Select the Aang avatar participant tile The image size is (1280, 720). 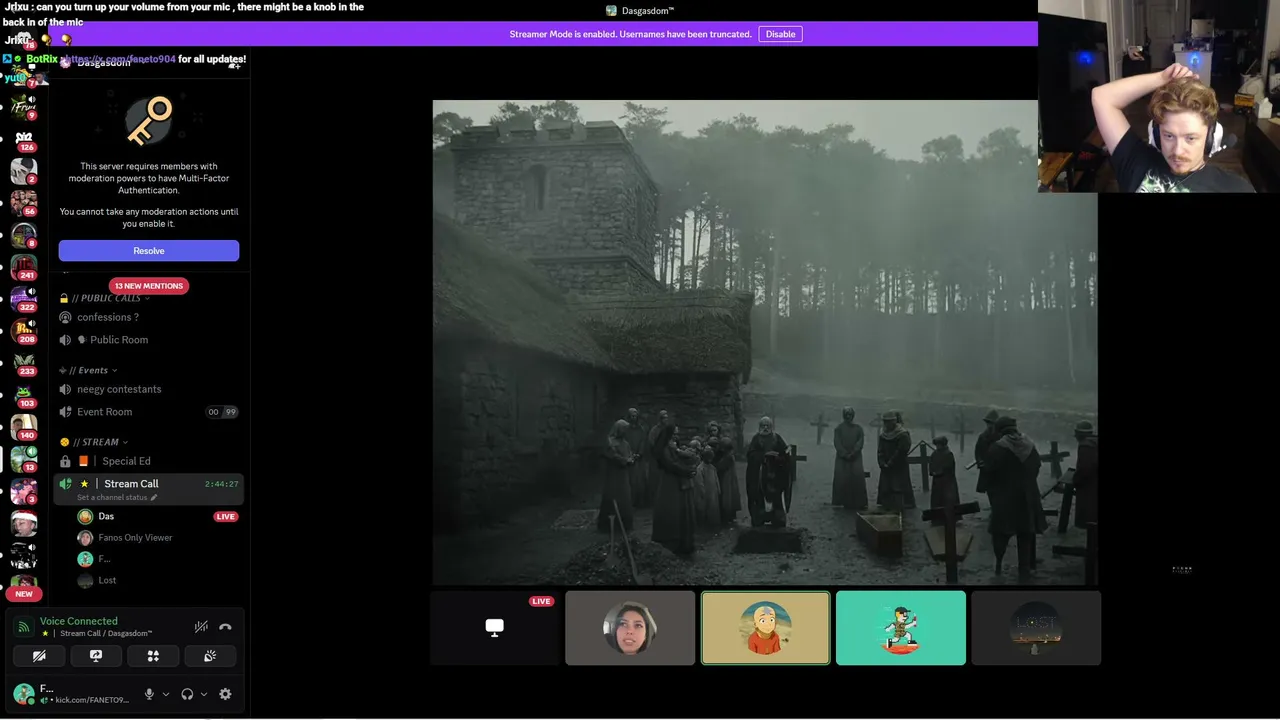[x=765, y=628]
